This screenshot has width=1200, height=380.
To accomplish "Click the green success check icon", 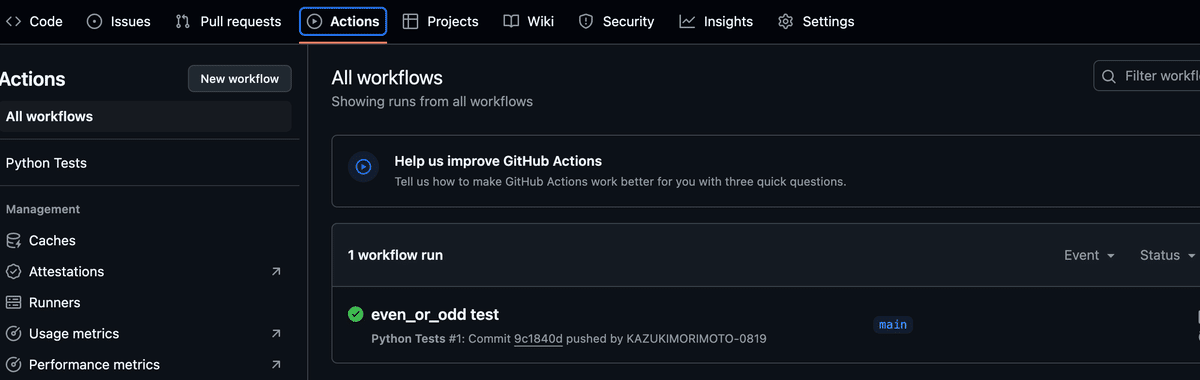I will (355, 314).
